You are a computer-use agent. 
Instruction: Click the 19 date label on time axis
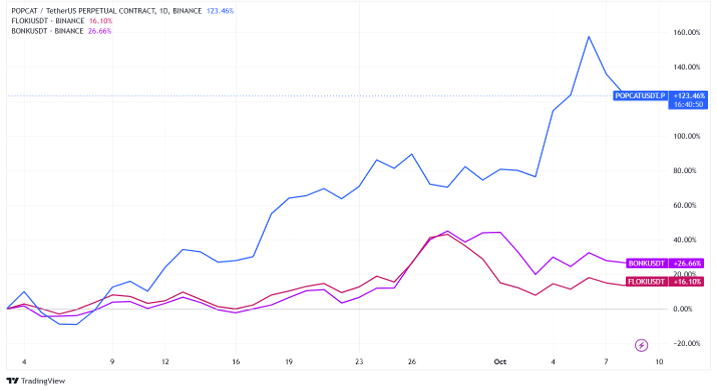click(289, 362)
